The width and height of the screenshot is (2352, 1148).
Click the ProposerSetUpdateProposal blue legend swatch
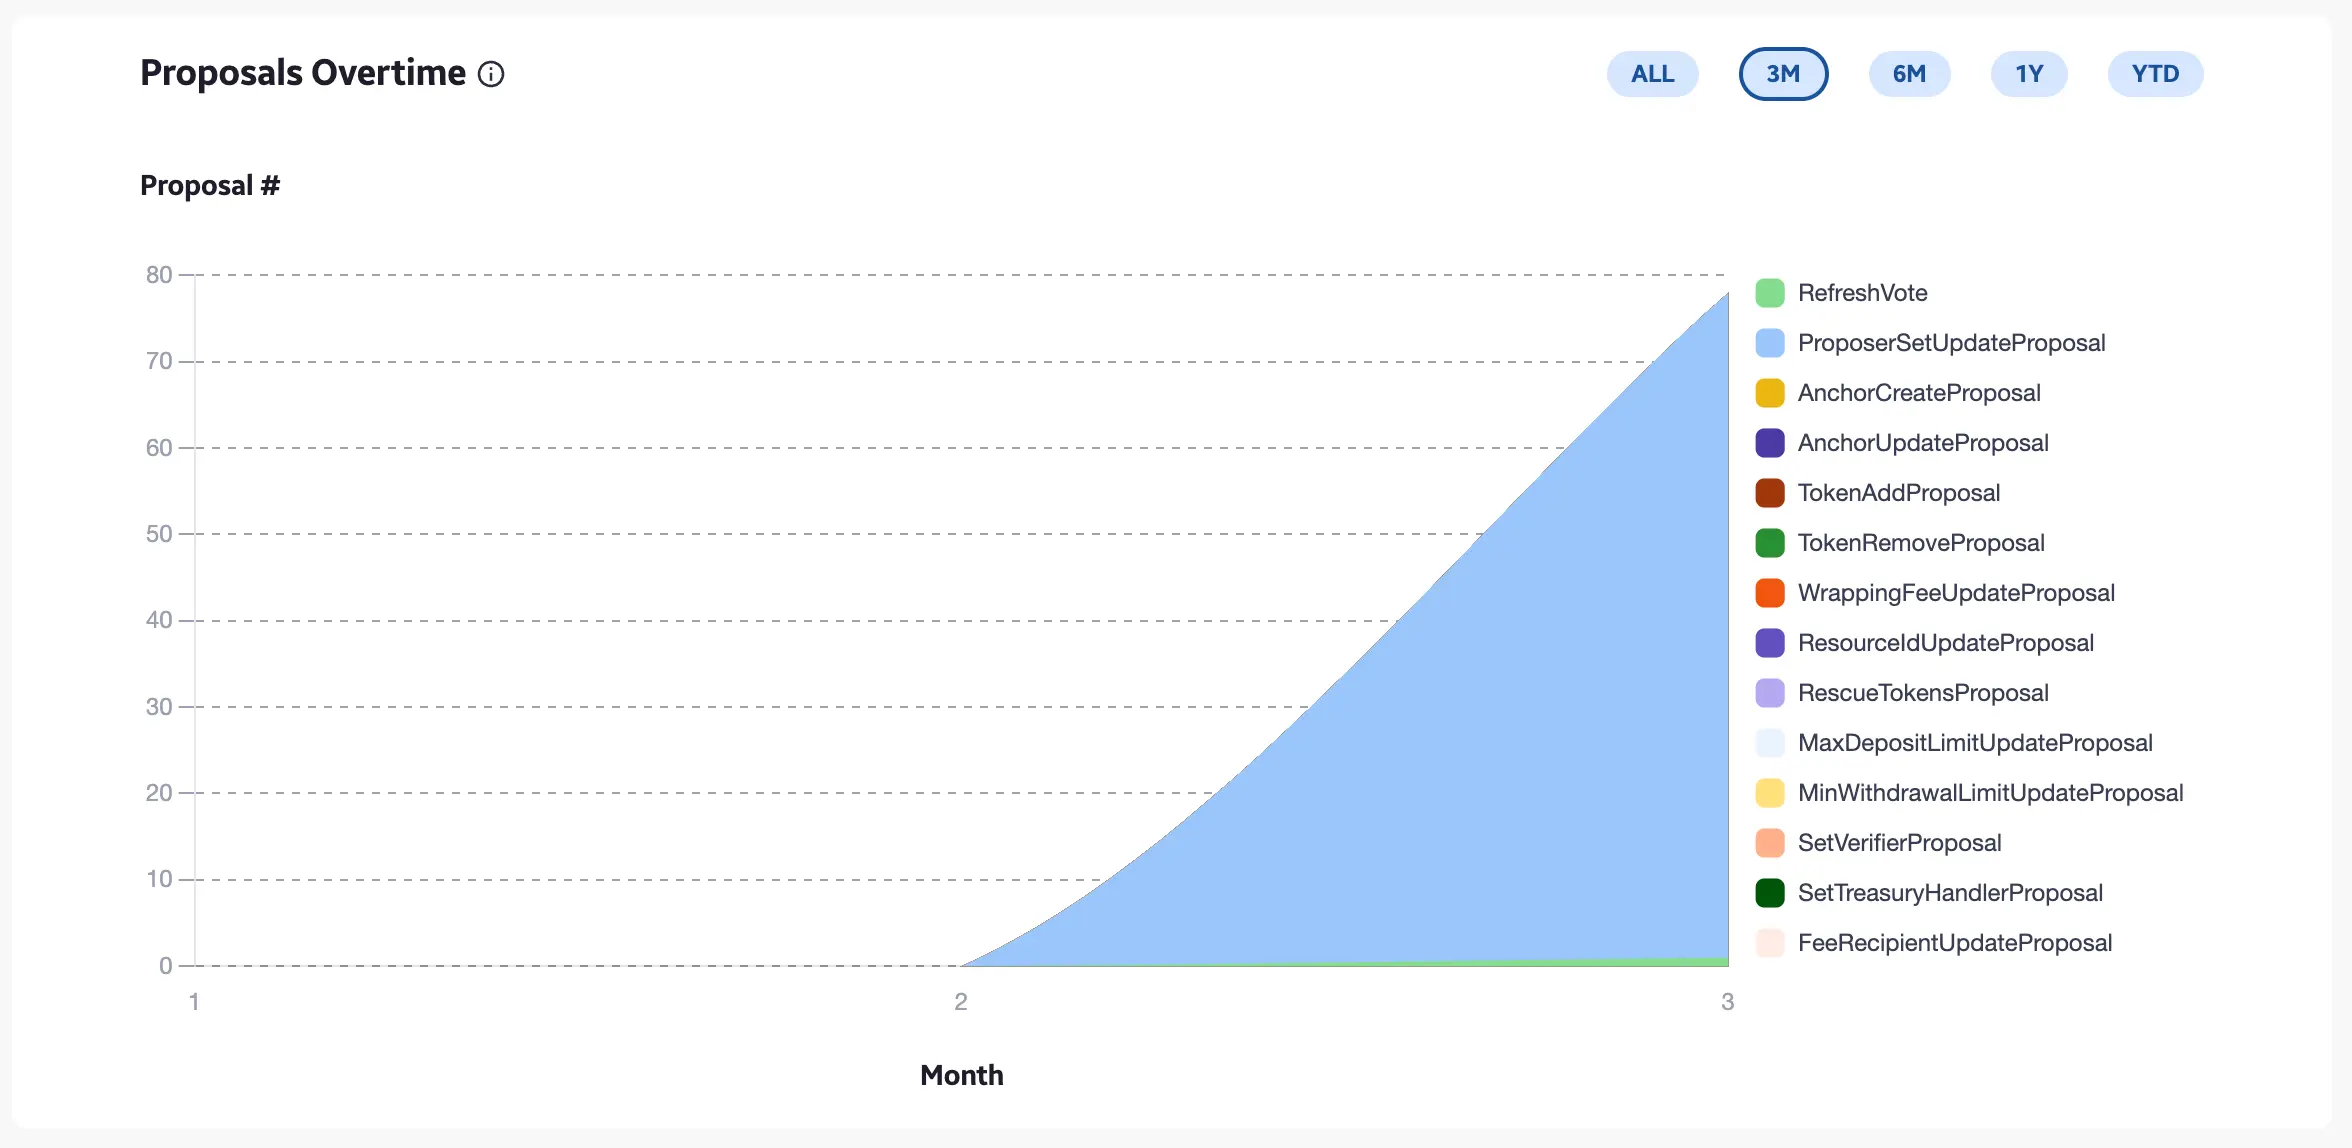click(1770, 343)
